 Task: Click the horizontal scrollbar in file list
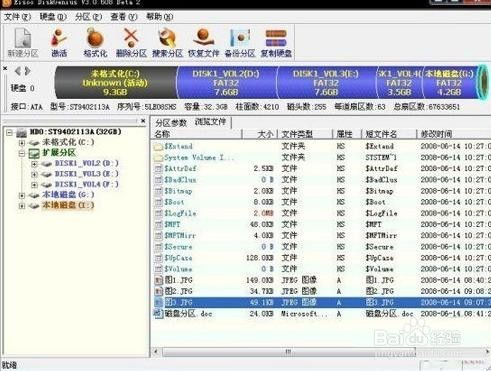click(289, 351)
